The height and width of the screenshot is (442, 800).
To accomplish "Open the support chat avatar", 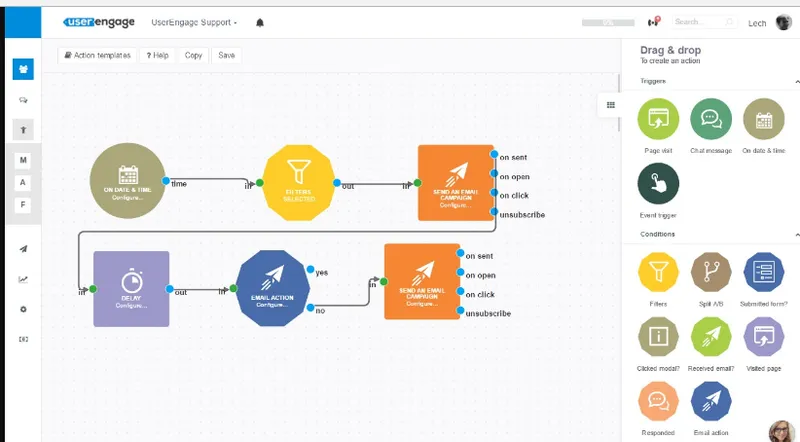I will (781, 431).
